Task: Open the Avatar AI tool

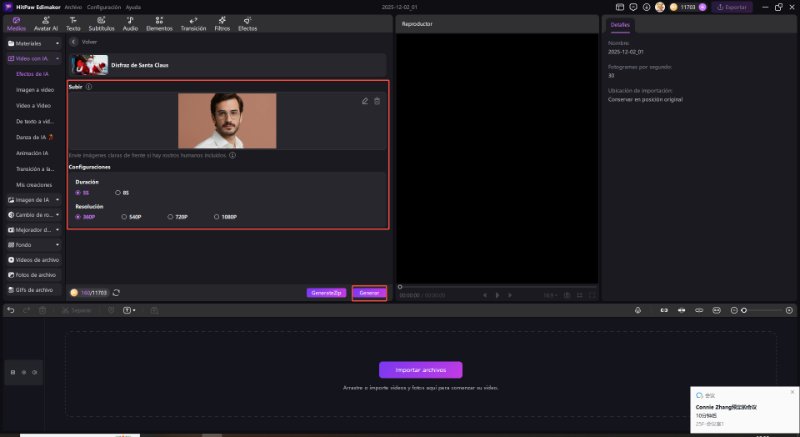Action: pos(45,23)
